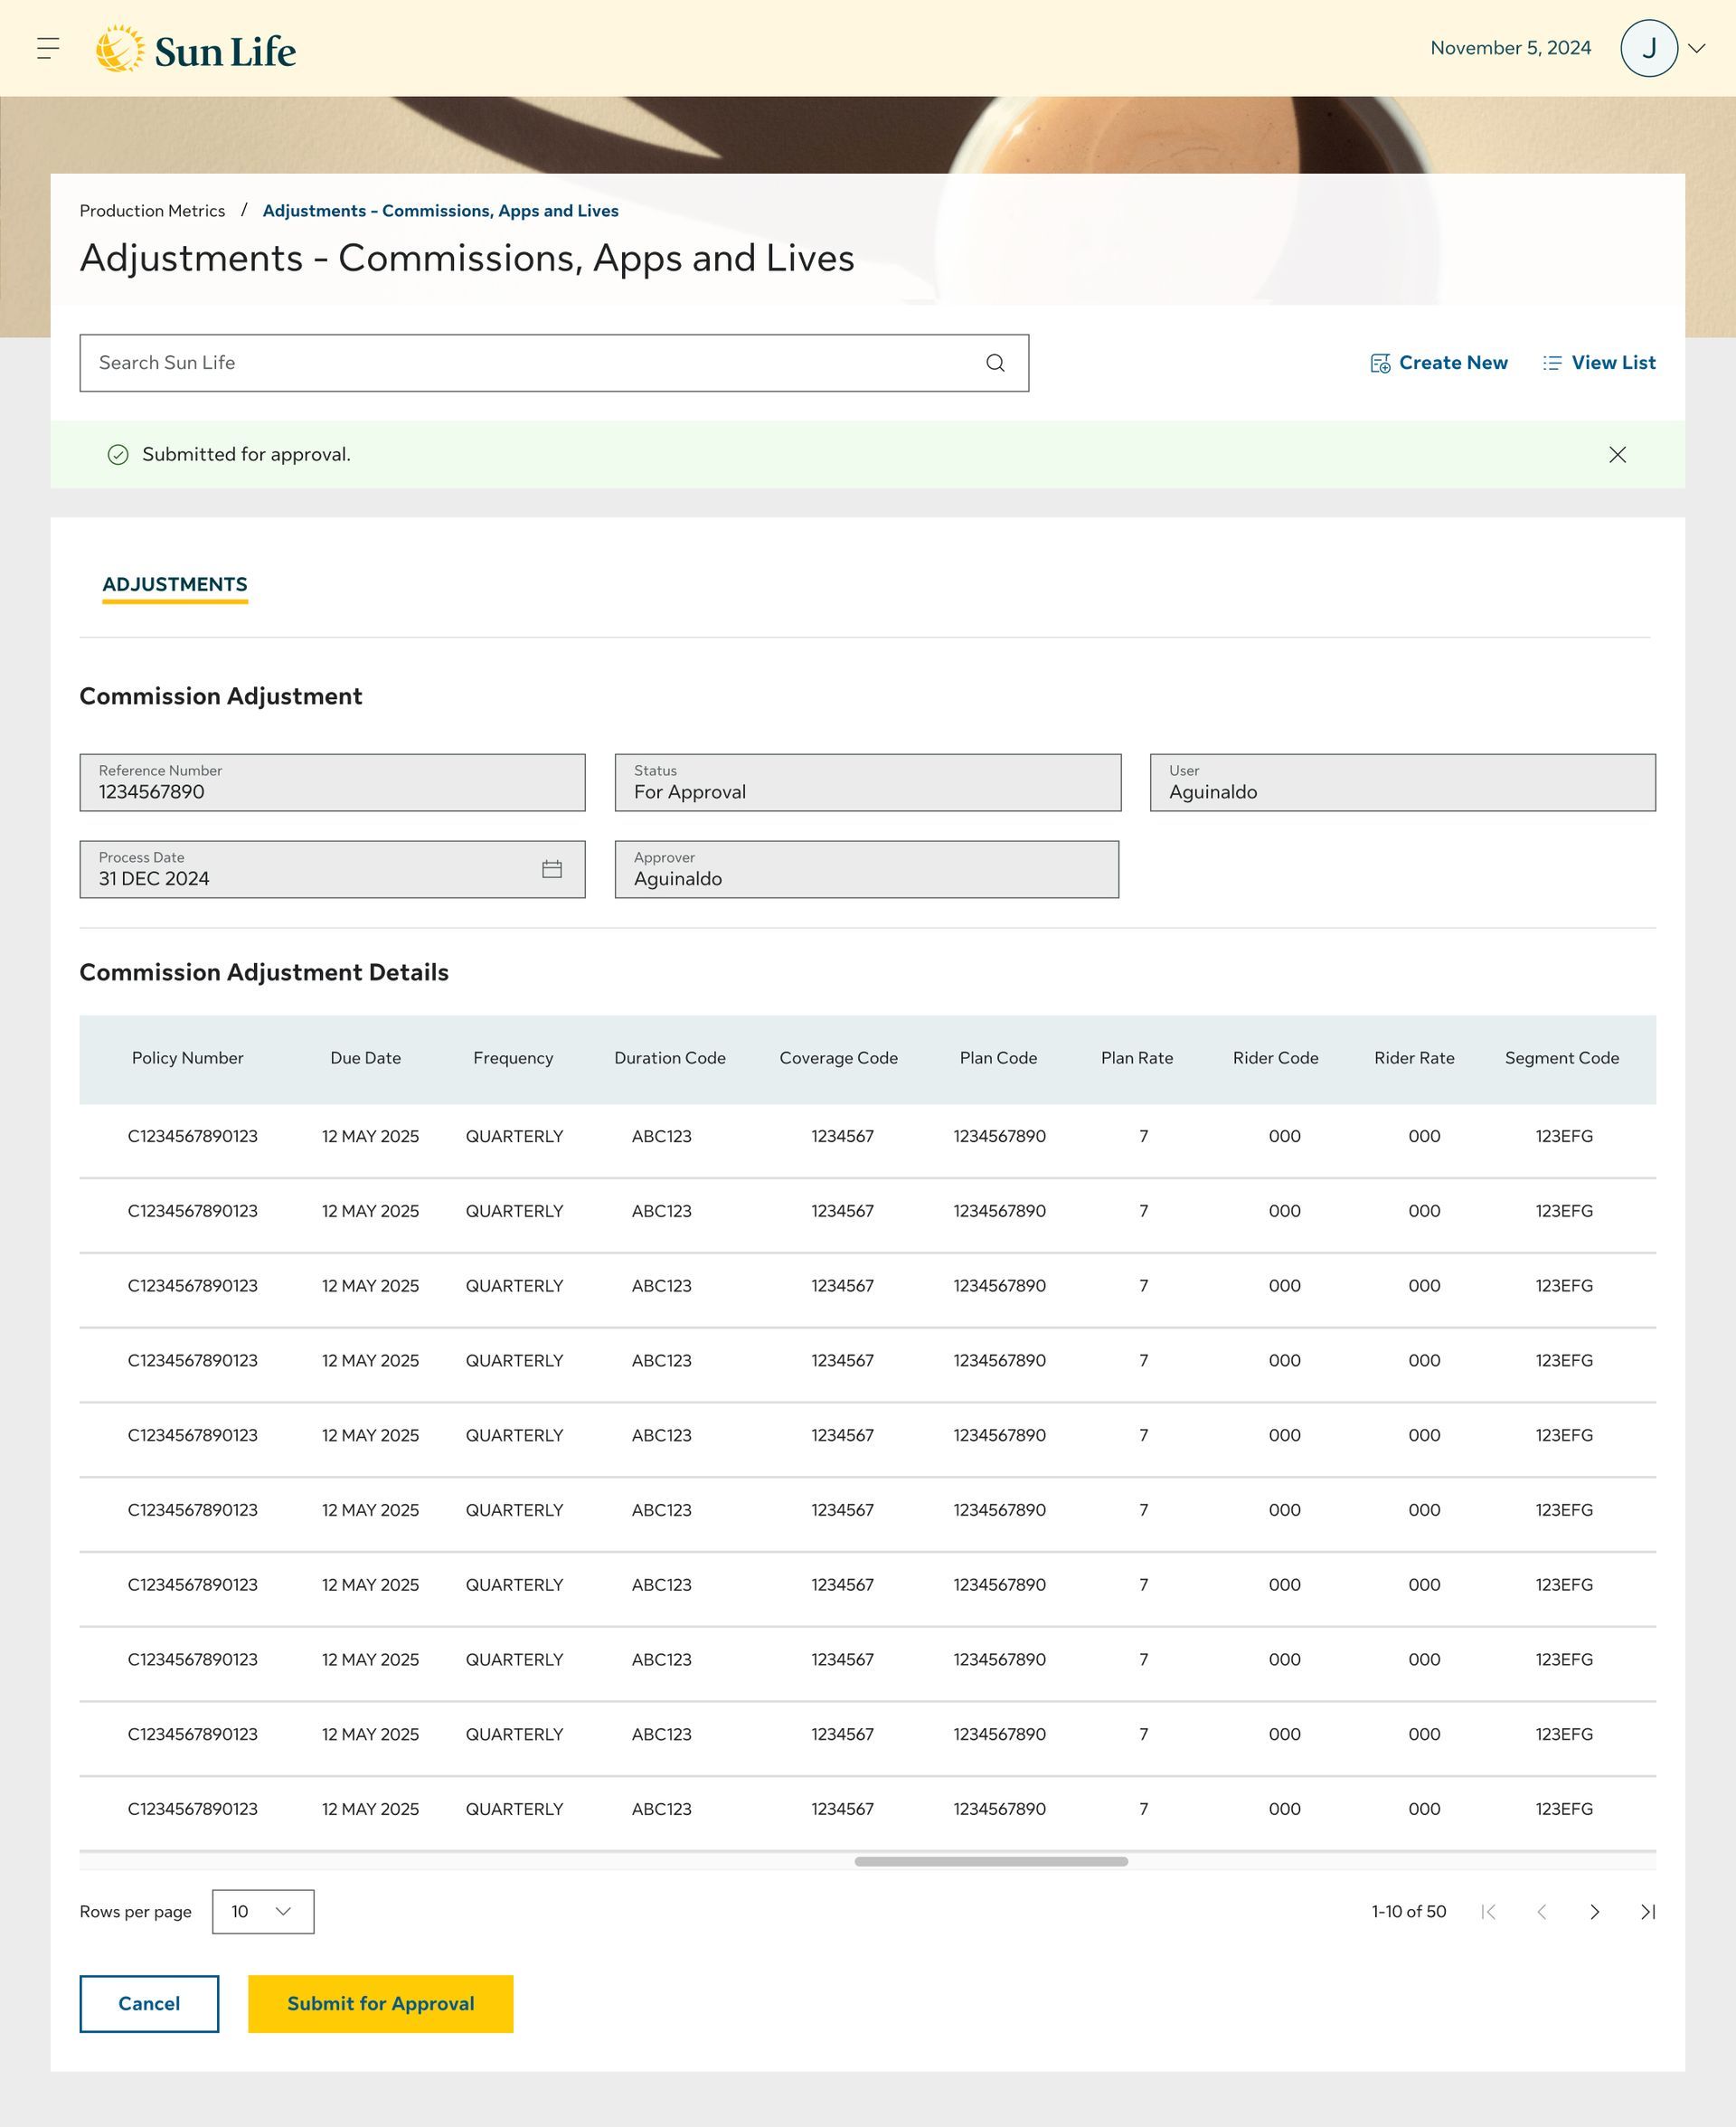Click the Duration Code column header
Viewport: 1736px width, 2127px height.
(x=670, y=1058)
